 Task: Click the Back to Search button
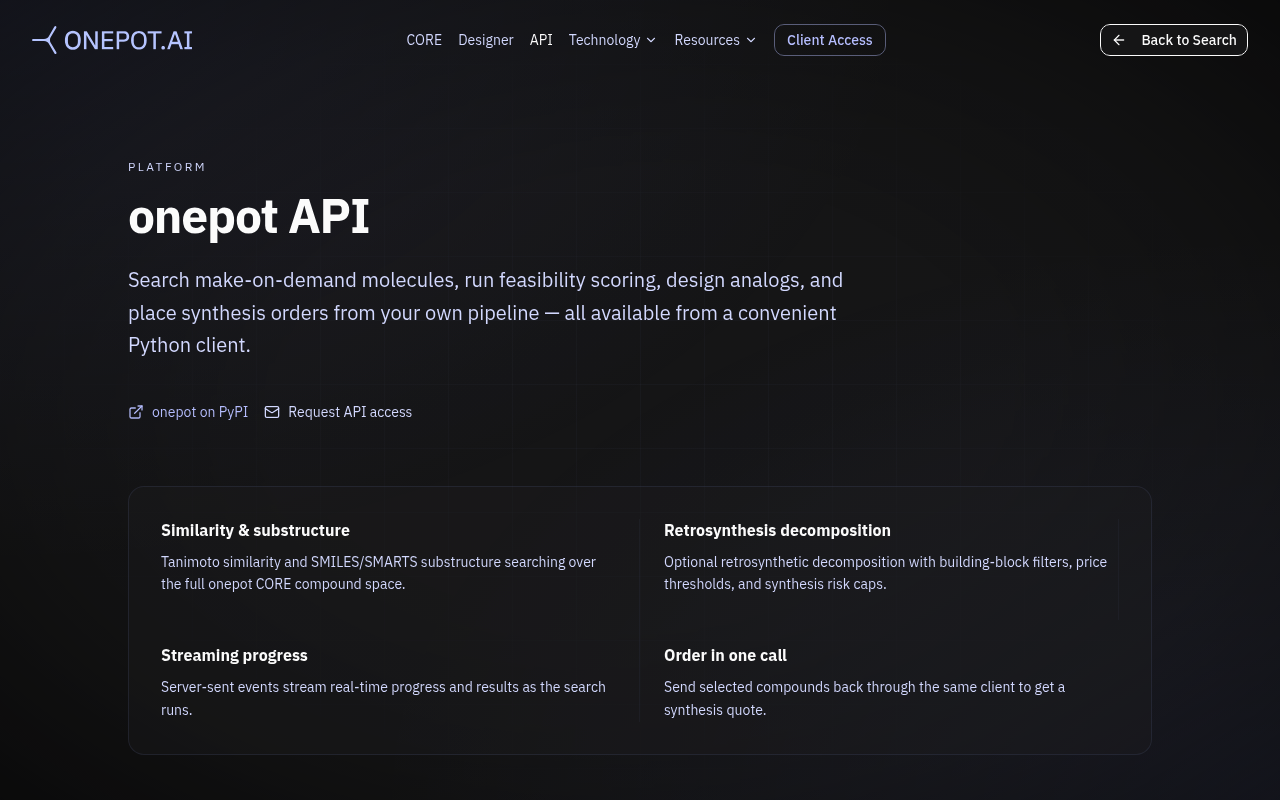(1174, 40)
